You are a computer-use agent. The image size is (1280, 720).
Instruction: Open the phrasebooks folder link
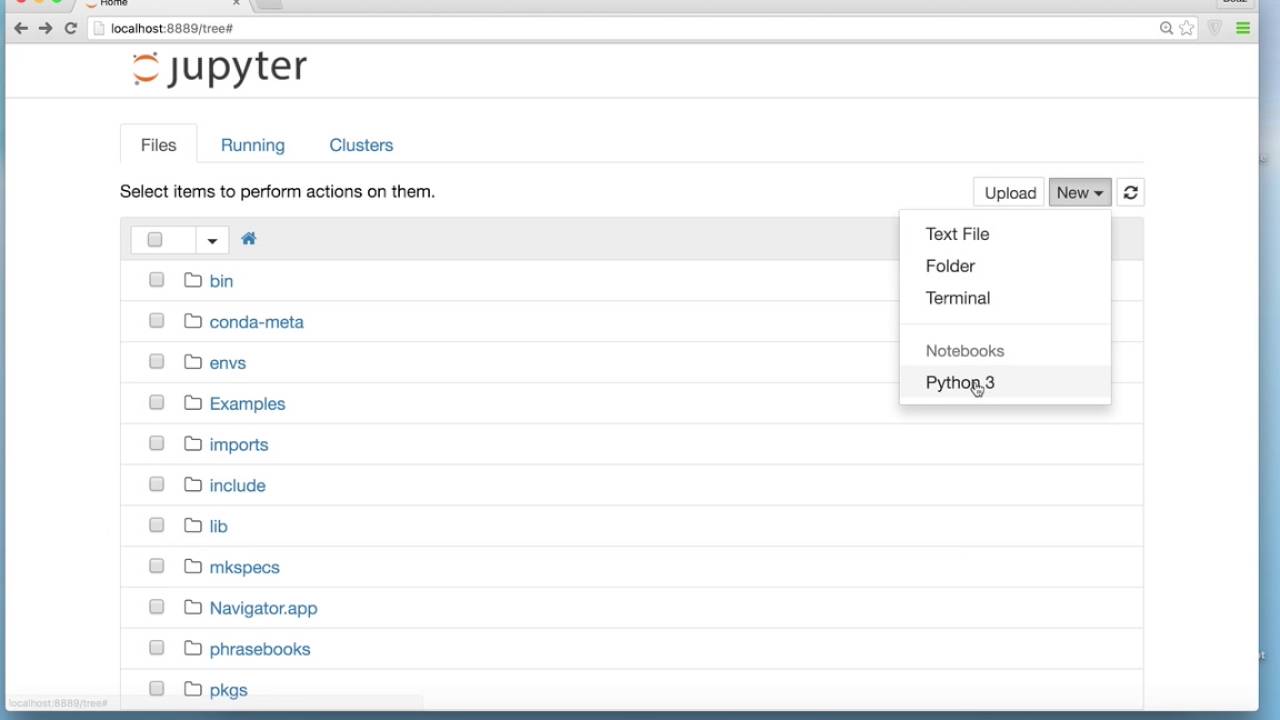click(260, 650)
